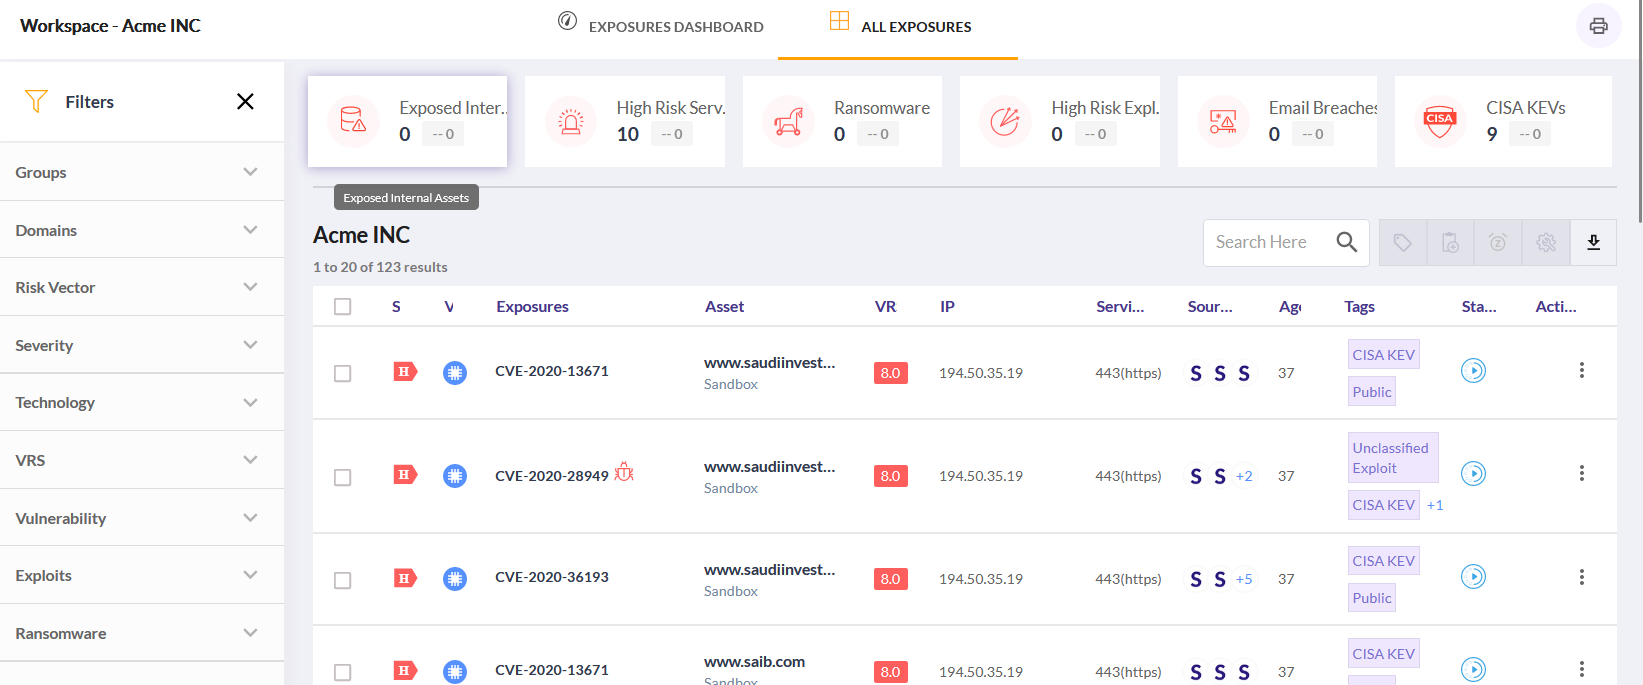This screenshot has height=685, width=1643.
Task: Click the Tags column header
Action: (x=1359, y=307)
